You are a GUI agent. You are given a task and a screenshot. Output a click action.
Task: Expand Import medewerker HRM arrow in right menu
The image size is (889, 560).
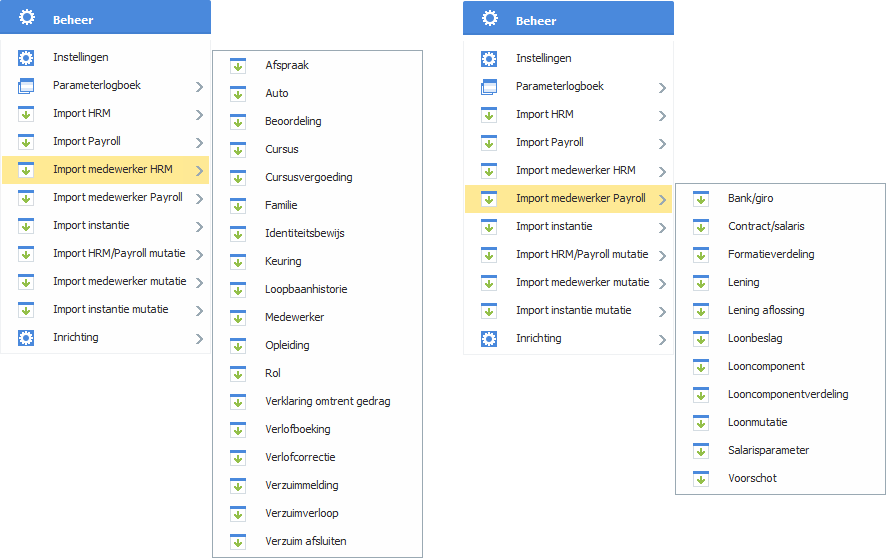(x=662, y=172)
